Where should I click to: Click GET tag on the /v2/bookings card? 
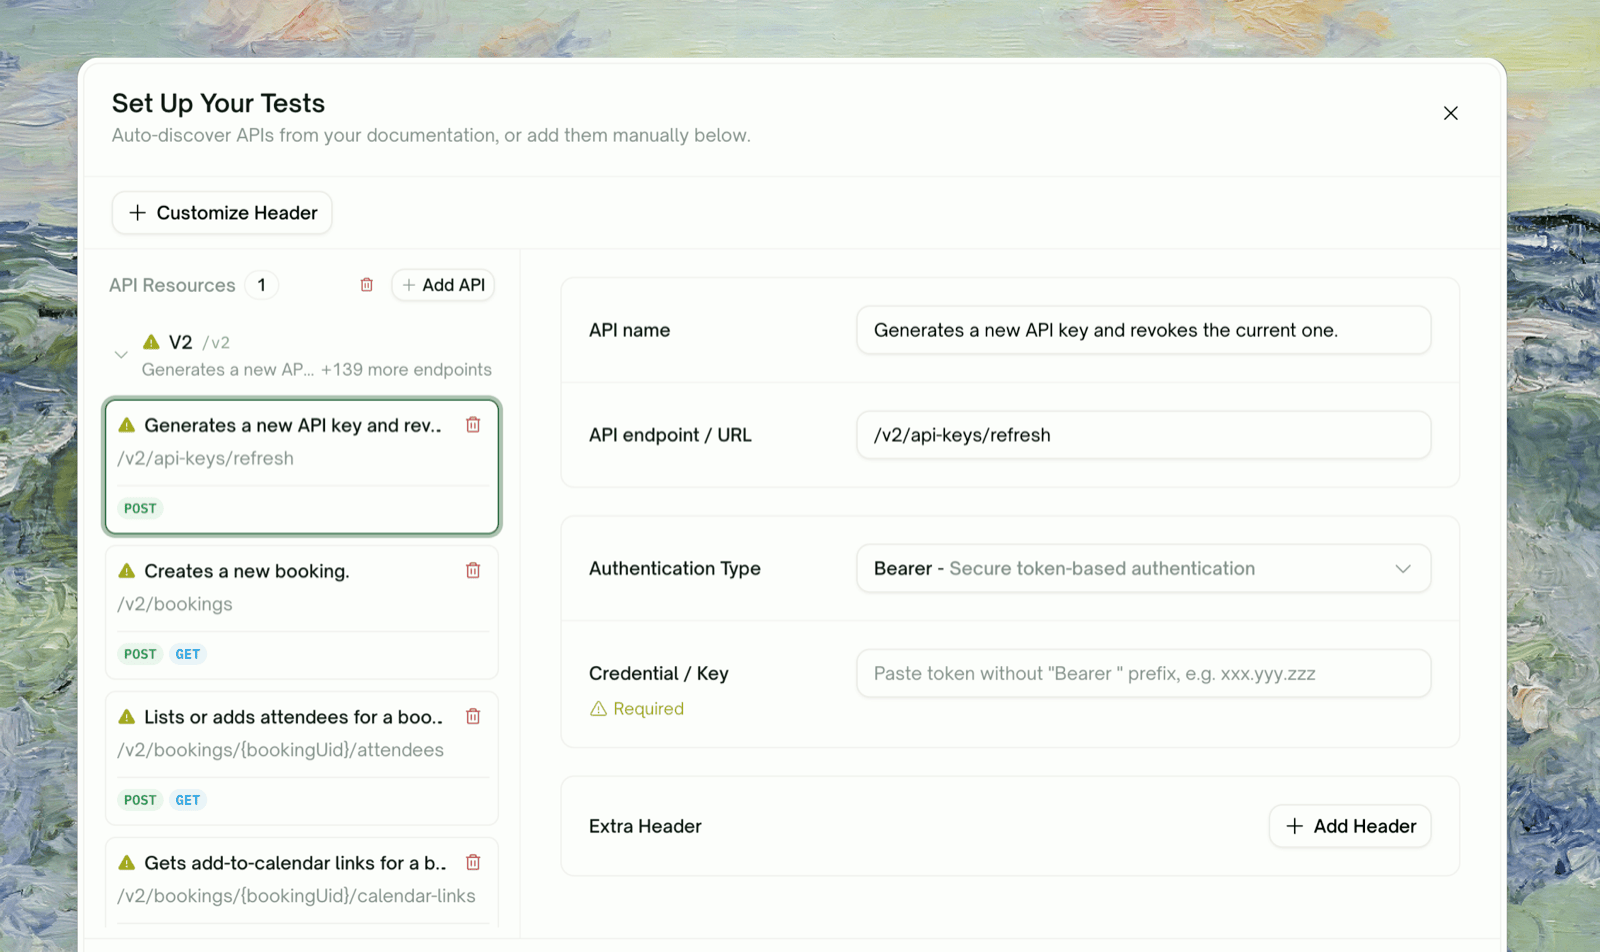click(x=188, y=654)
